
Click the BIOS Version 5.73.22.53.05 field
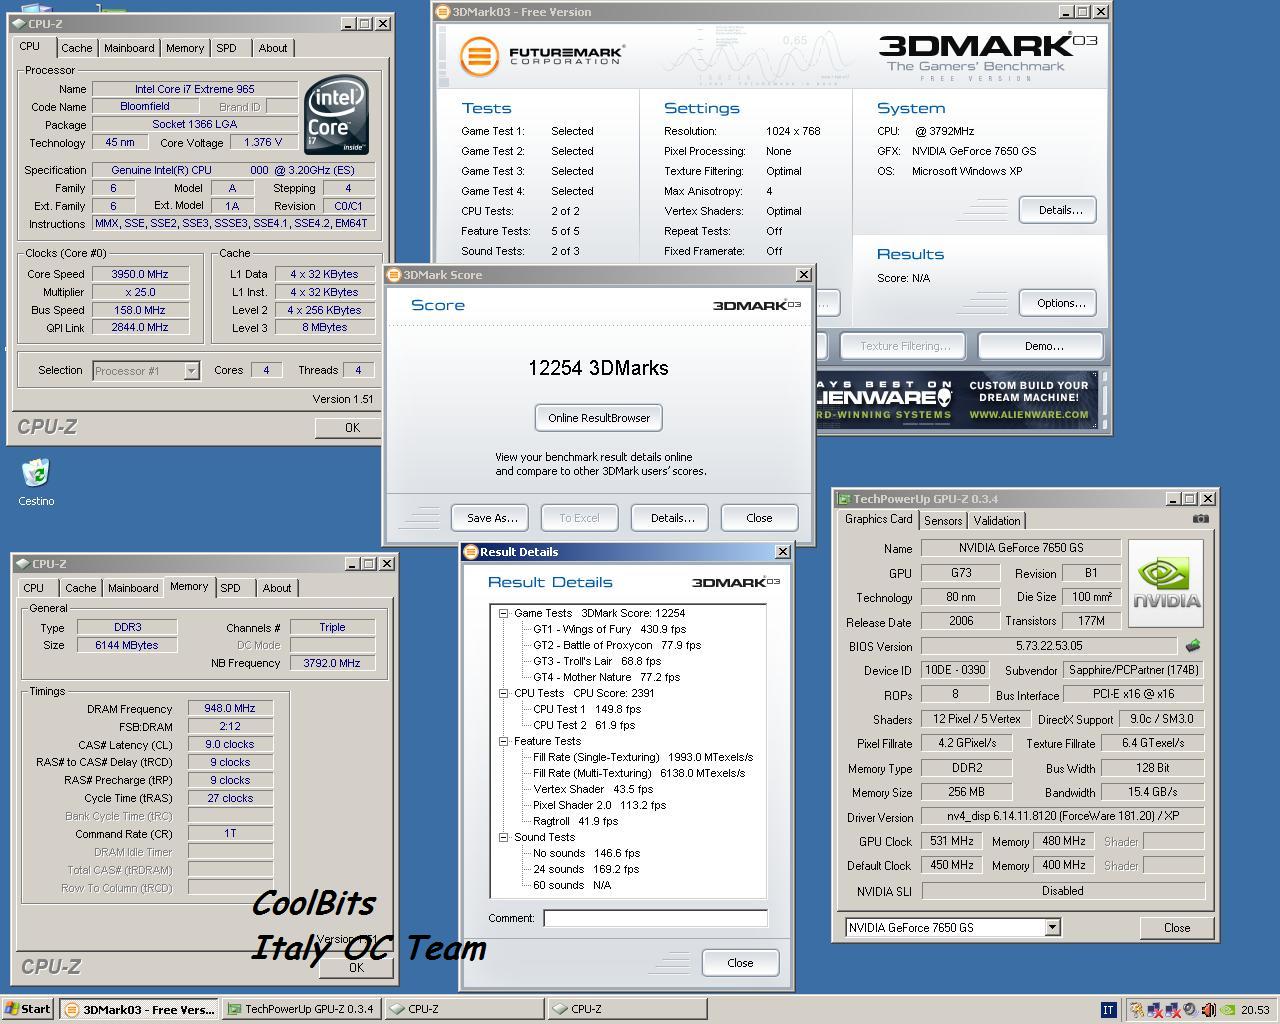[x=1049, y=646]
